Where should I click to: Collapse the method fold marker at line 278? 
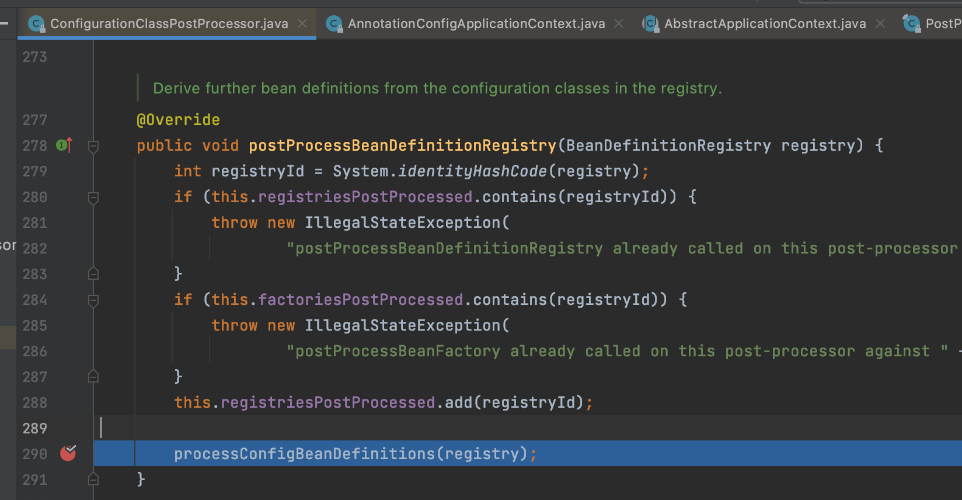(x=93, y=146)
